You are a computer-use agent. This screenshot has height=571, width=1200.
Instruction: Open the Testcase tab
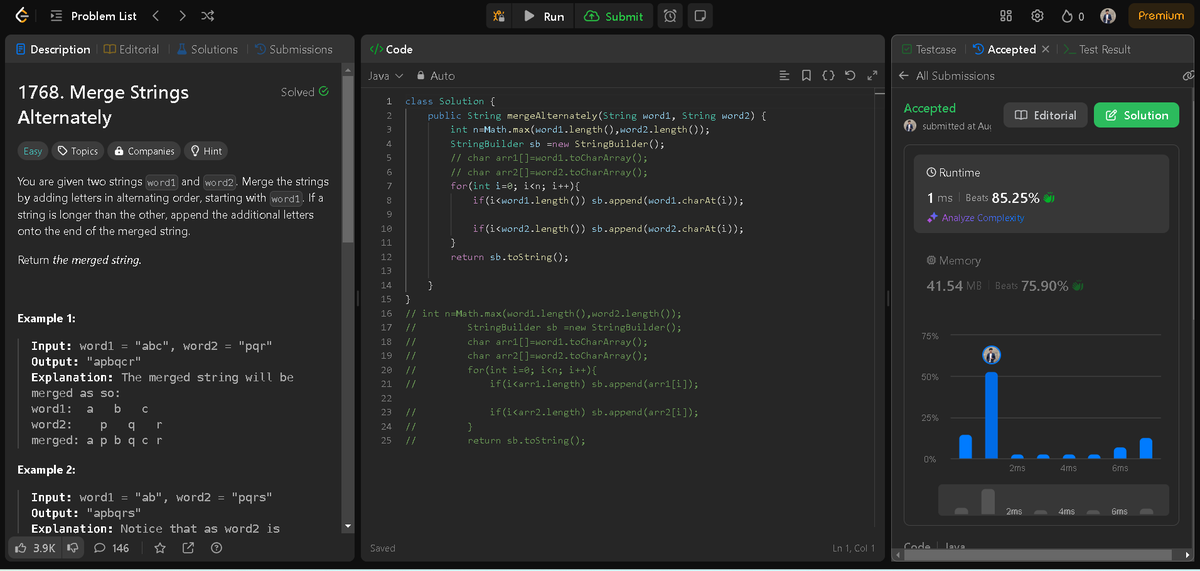(928, 49)
